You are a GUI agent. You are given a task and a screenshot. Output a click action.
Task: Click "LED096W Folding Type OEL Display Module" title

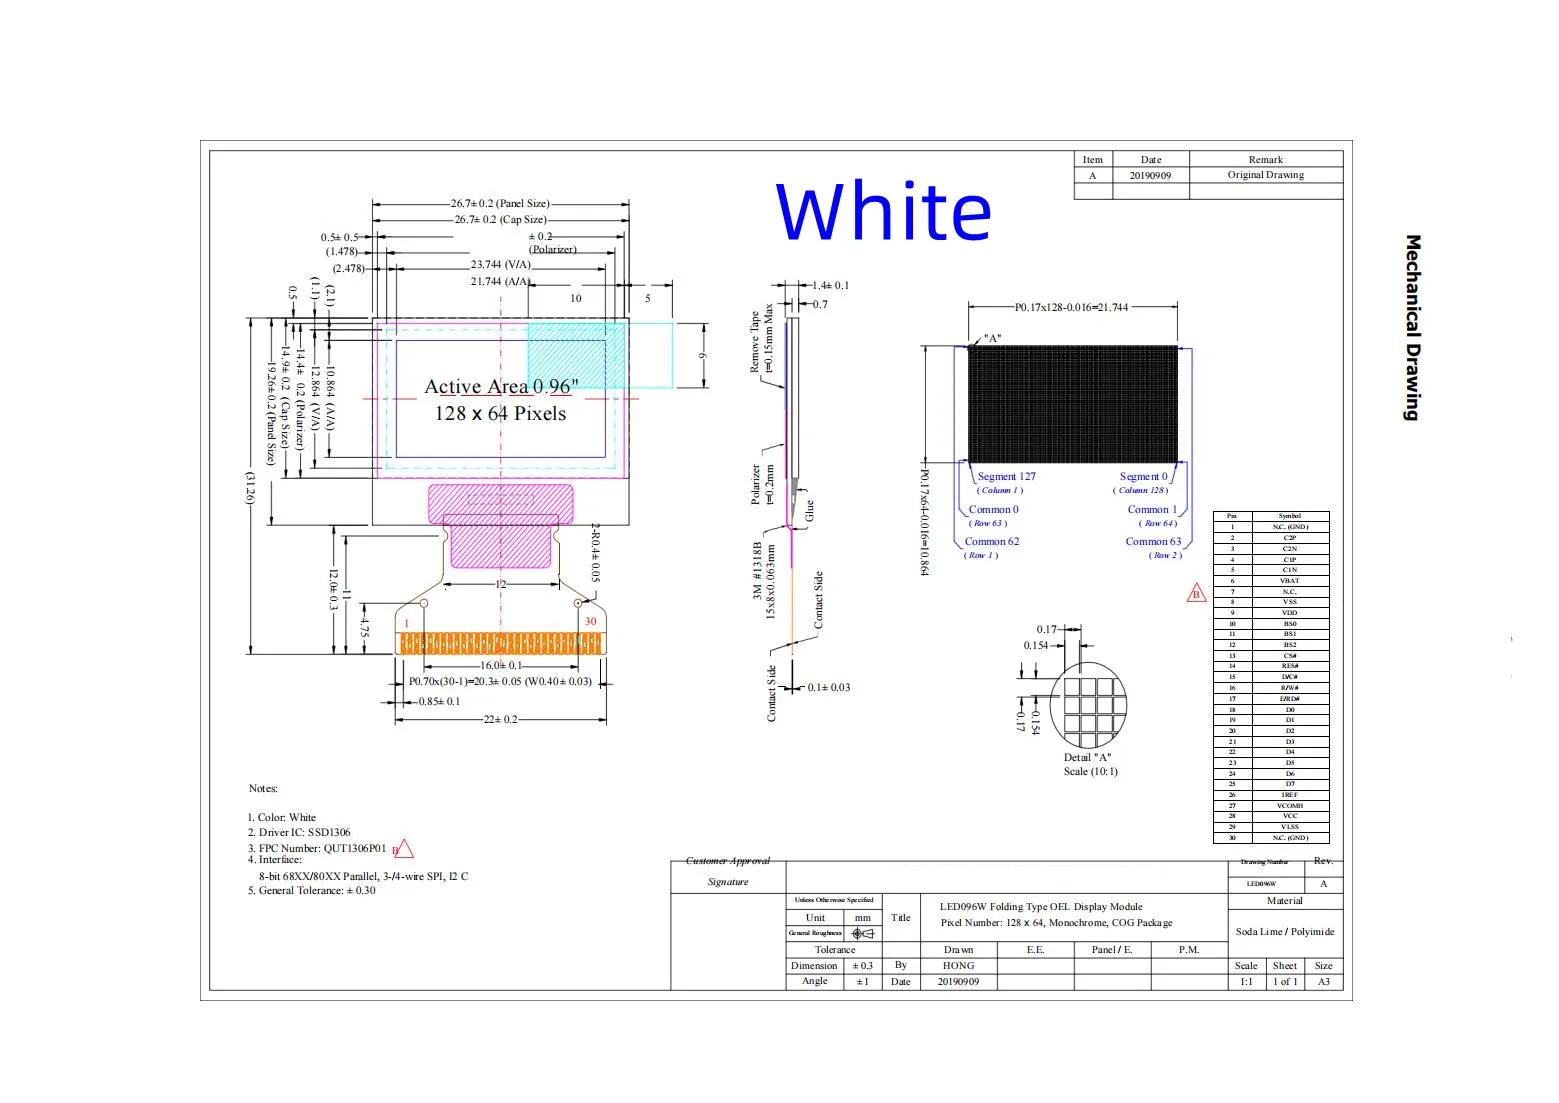coord(1040,906)
